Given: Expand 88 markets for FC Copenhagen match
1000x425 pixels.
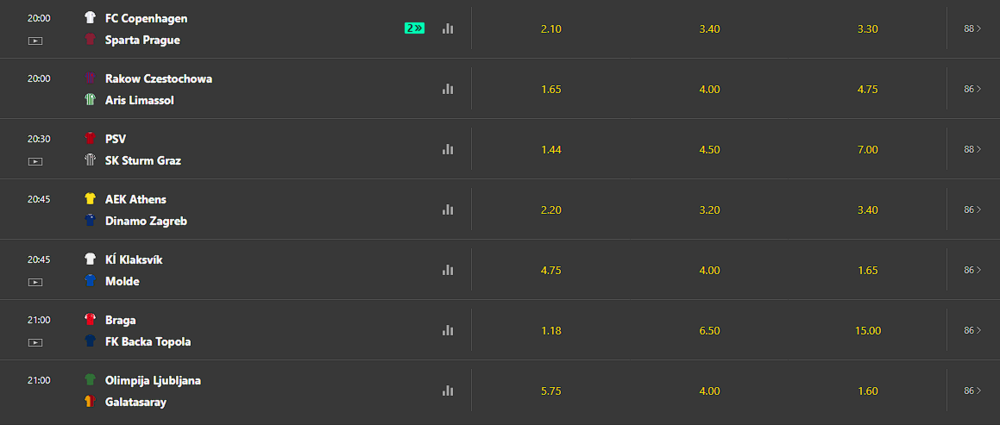Looking at the screenshot, I should [972, 29].
